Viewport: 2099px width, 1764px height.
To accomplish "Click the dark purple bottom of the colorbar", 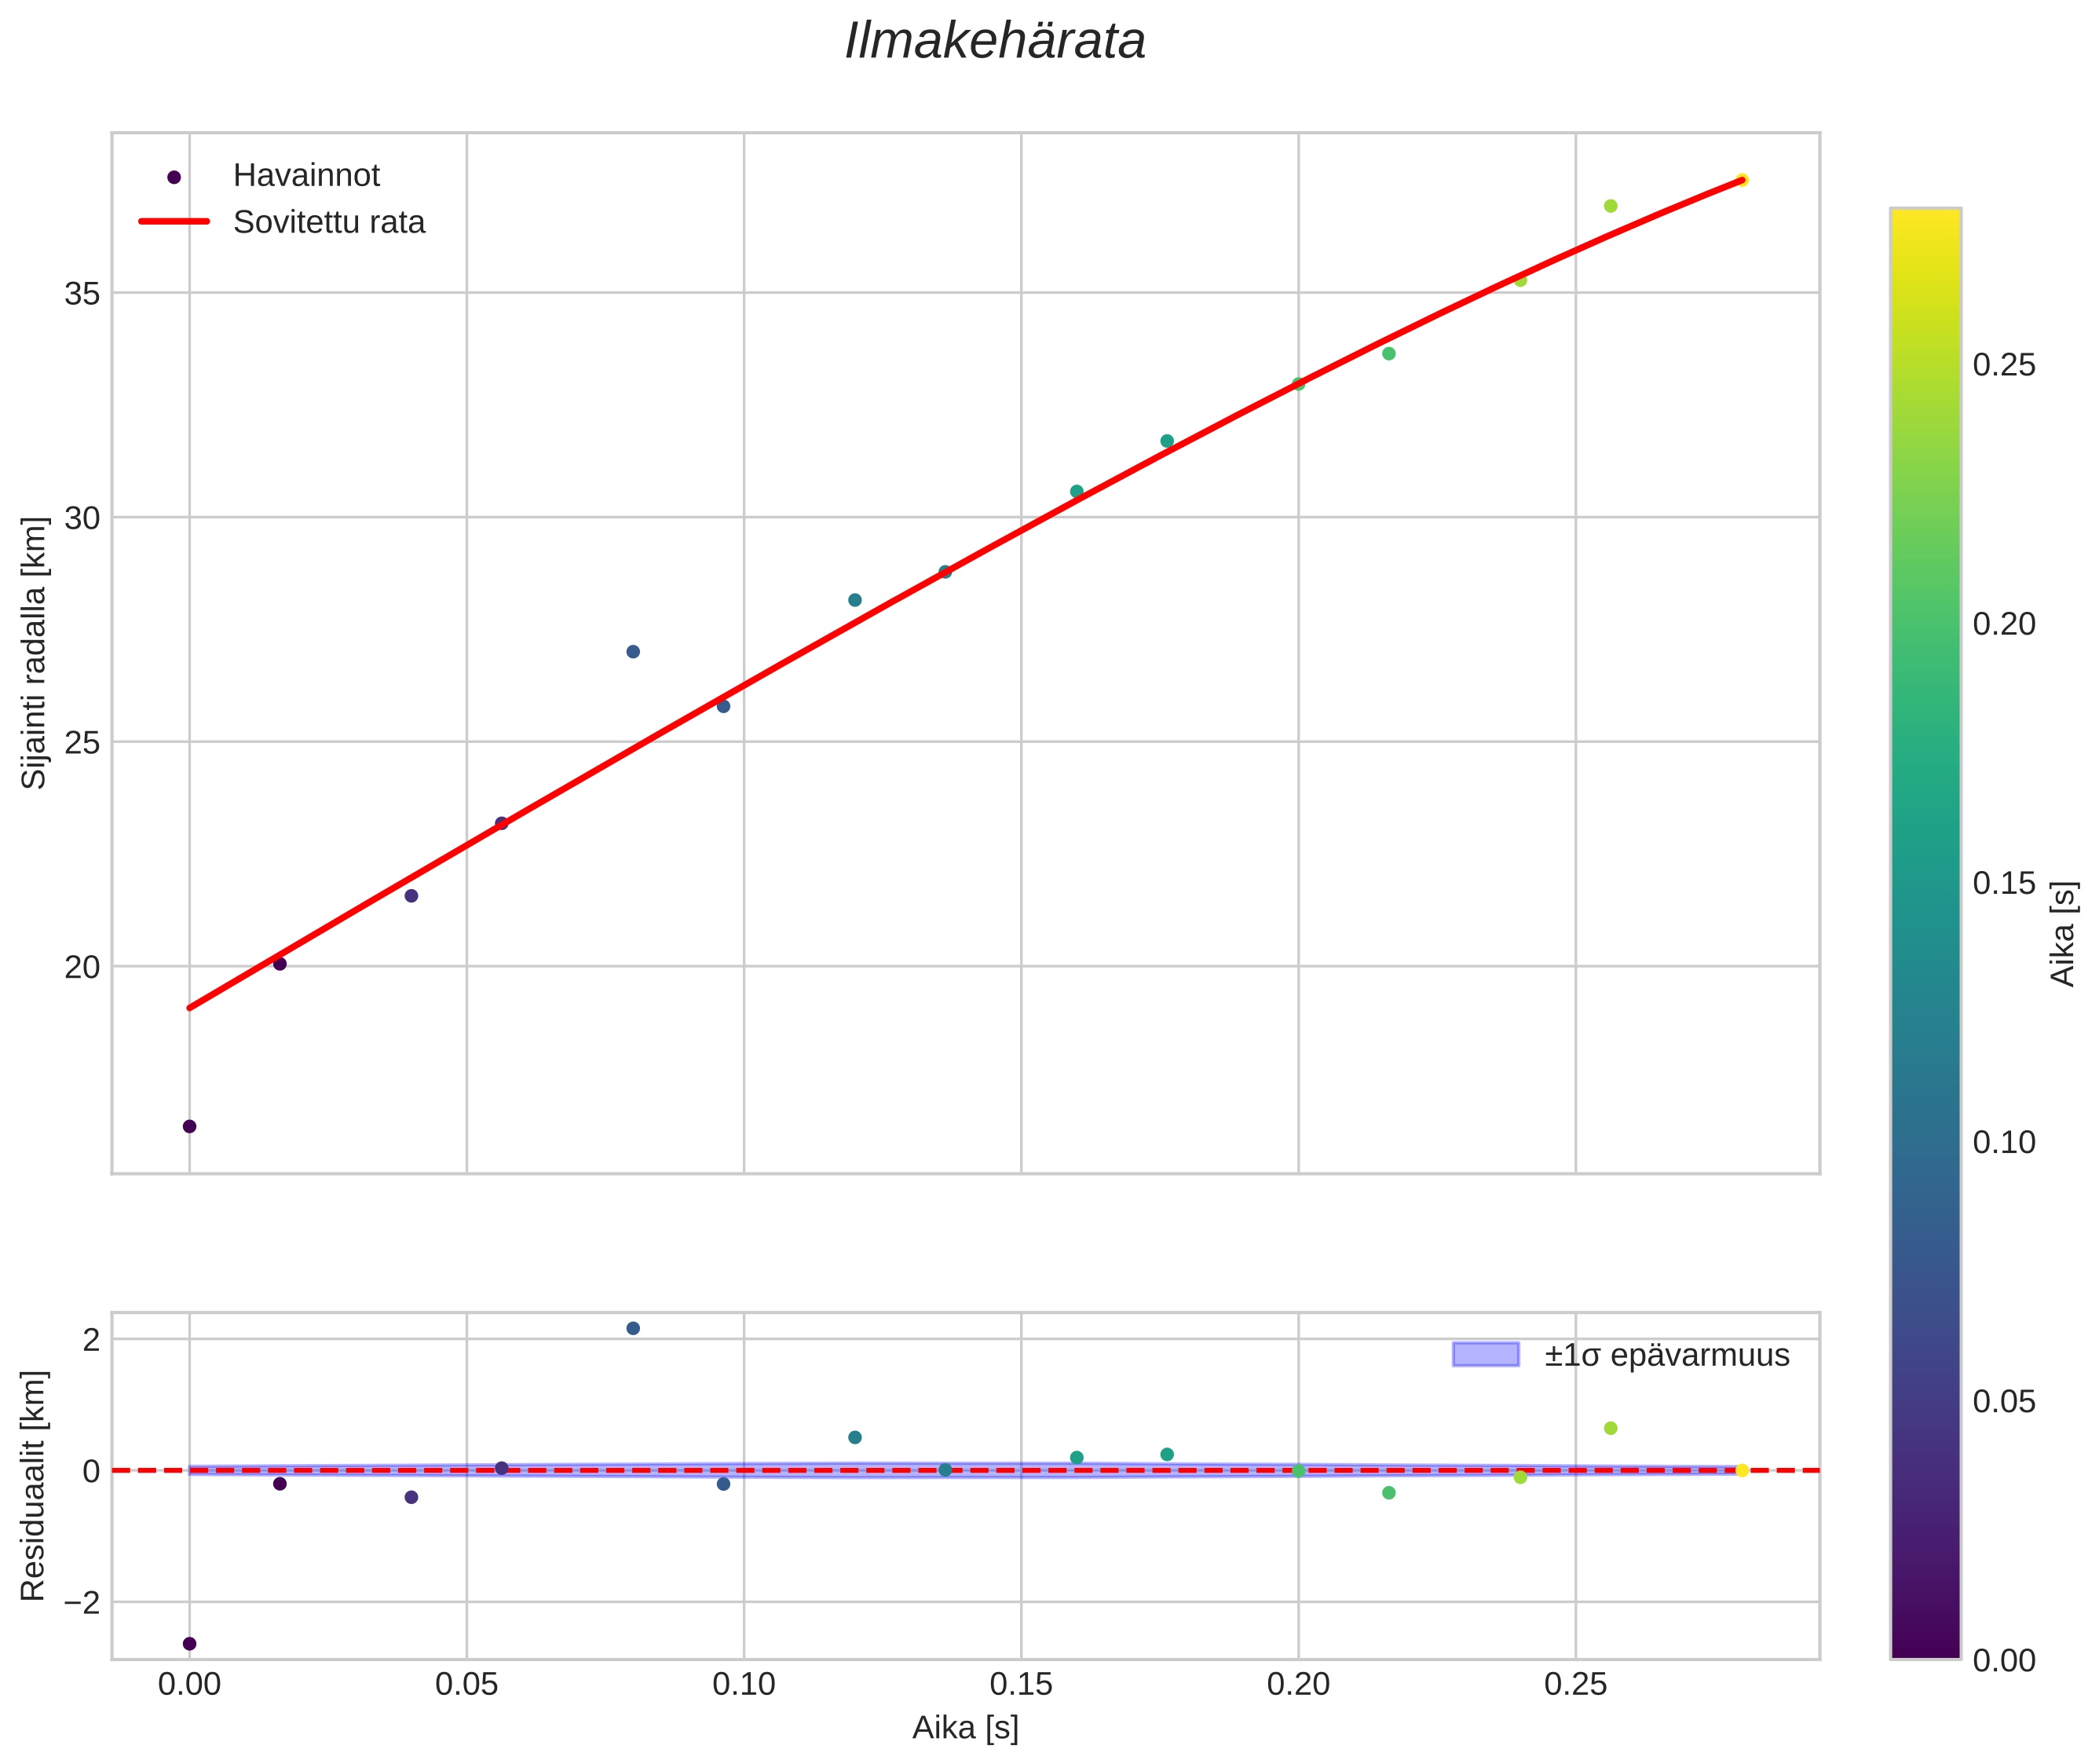I will click(x=1925, y=1647).
